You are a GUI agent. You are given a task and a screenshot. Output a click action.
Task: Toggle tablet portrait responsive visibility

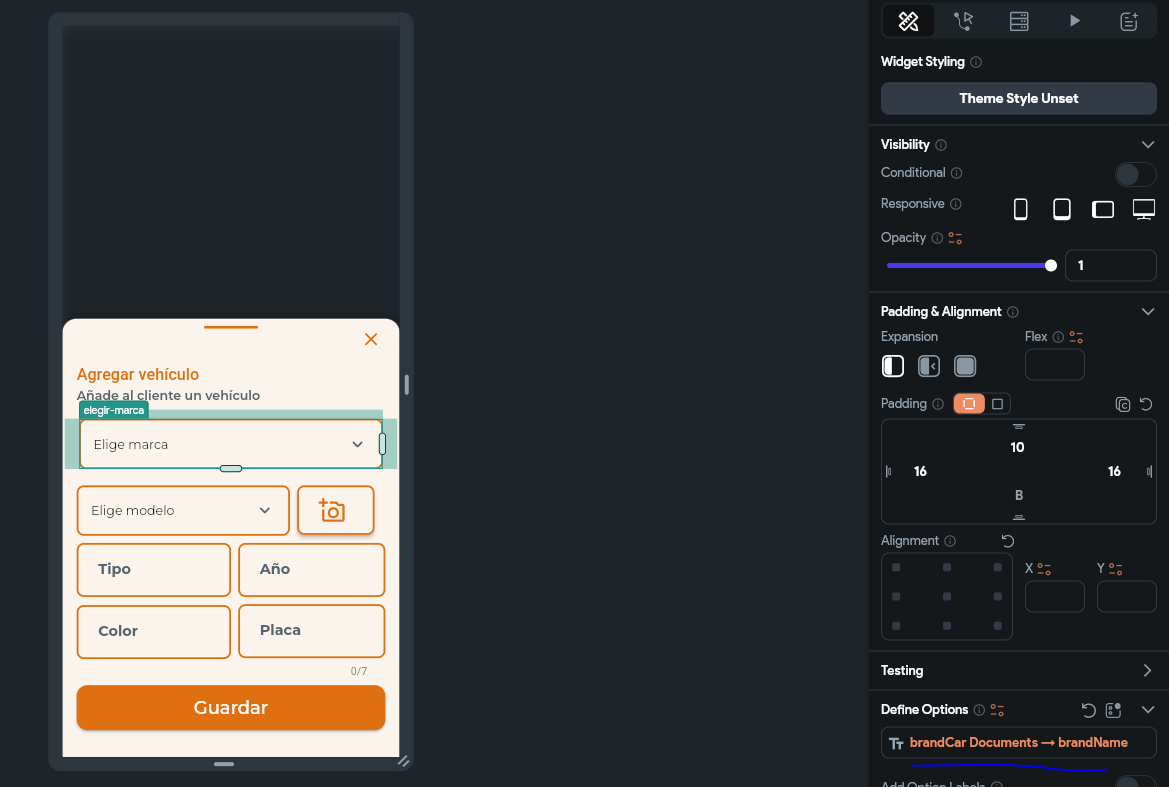pos(1062,209)
